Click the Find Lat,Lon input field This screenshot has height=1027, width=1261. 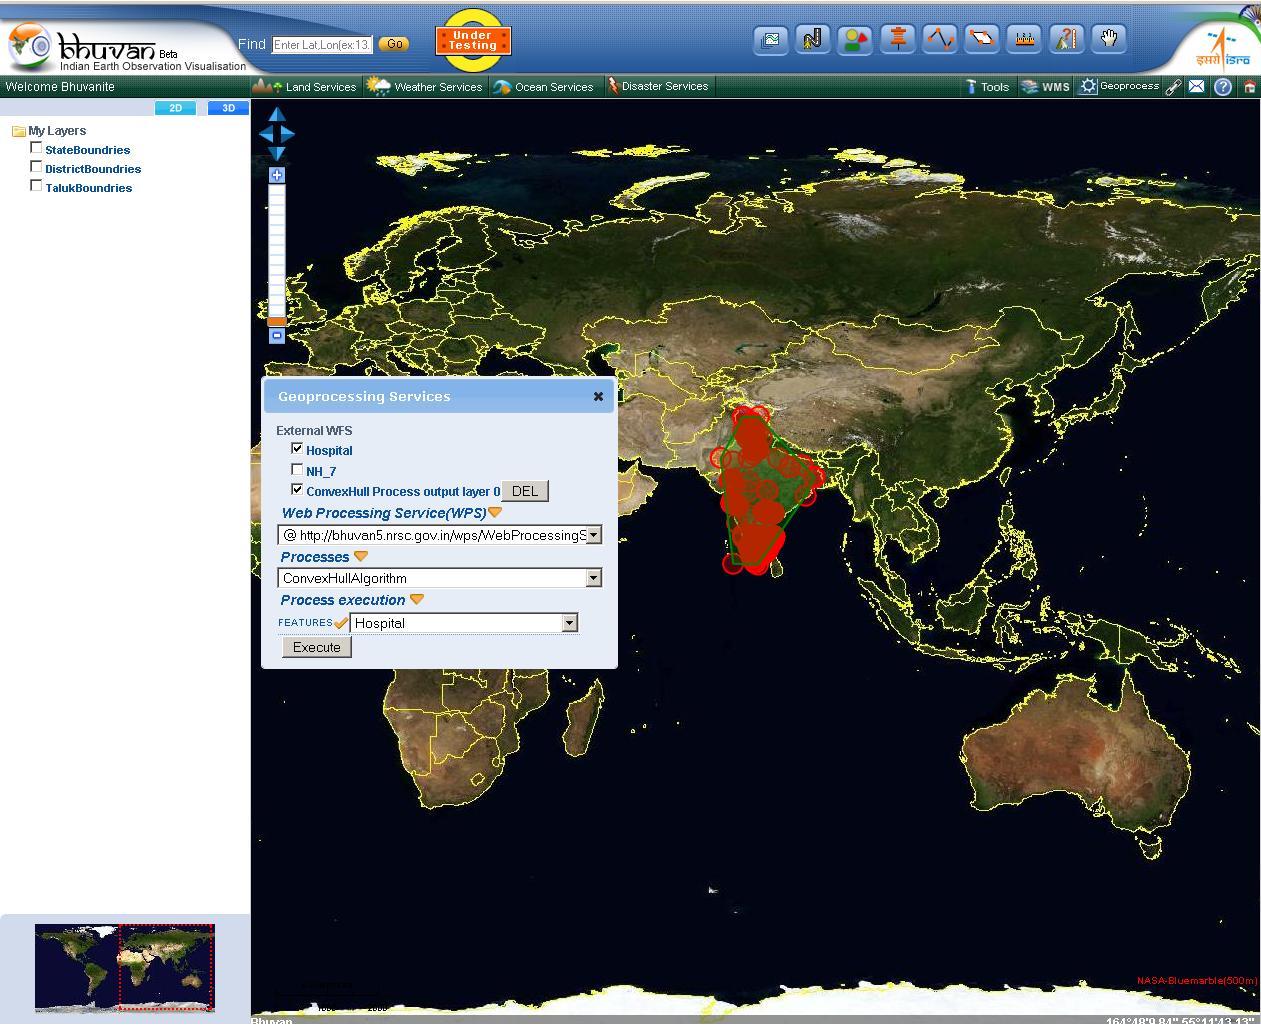point(322,44)
